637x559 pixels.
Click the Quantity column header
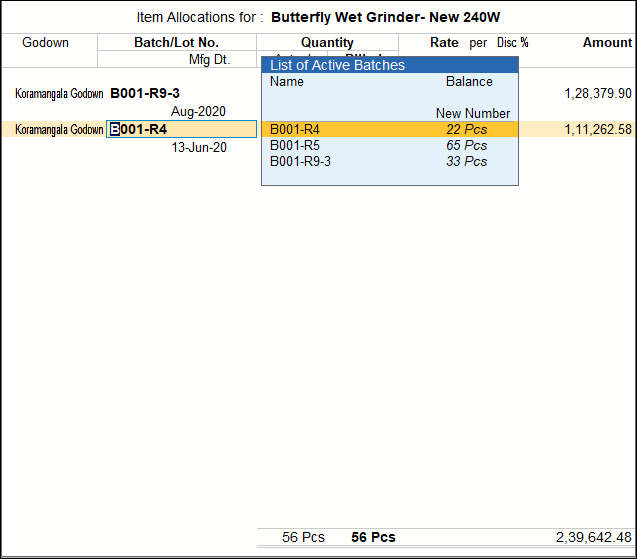pyautogui.click(x=327, y=42)
